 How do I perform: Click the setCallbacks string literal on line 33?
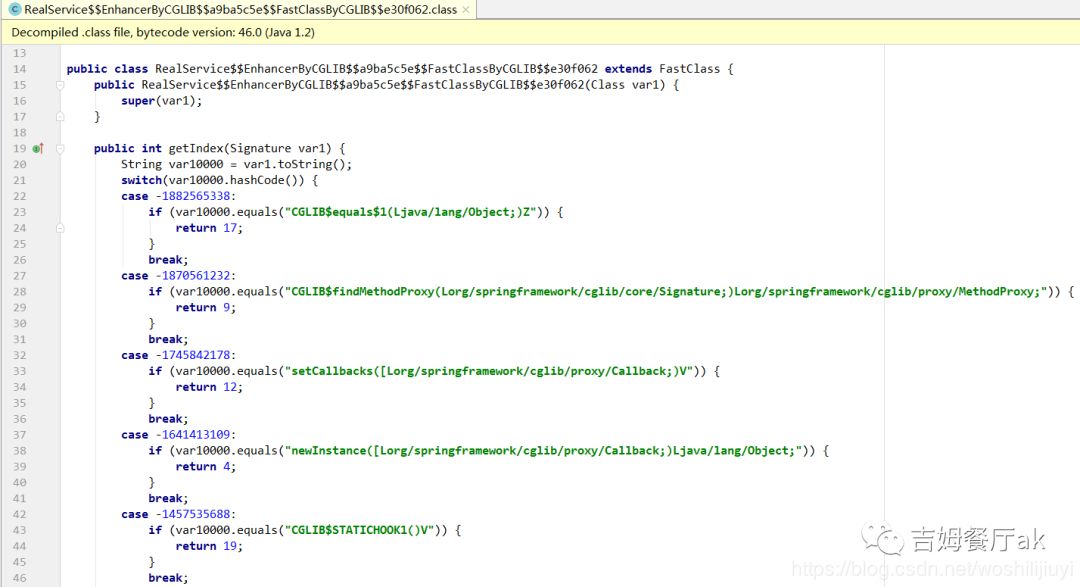(x=489, y=371)
